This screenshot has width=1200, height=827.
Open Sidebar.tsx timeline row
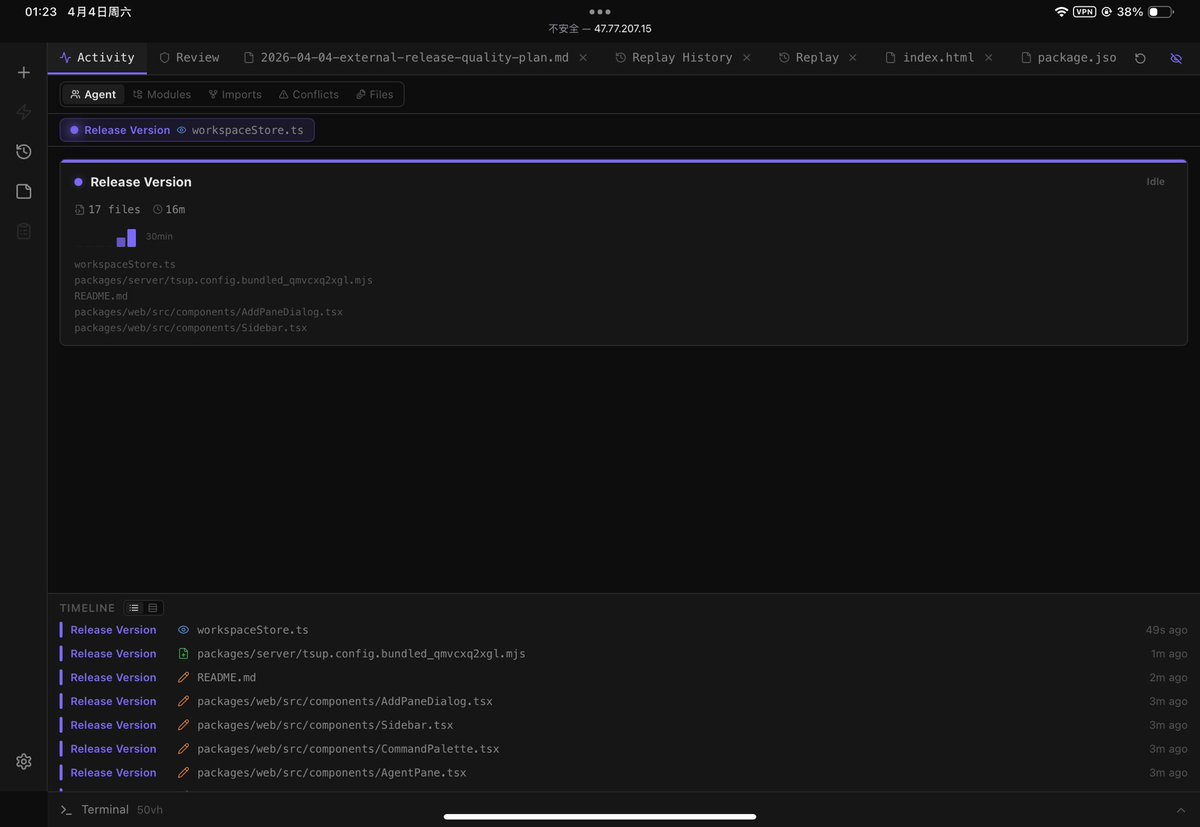coord(623,725)
